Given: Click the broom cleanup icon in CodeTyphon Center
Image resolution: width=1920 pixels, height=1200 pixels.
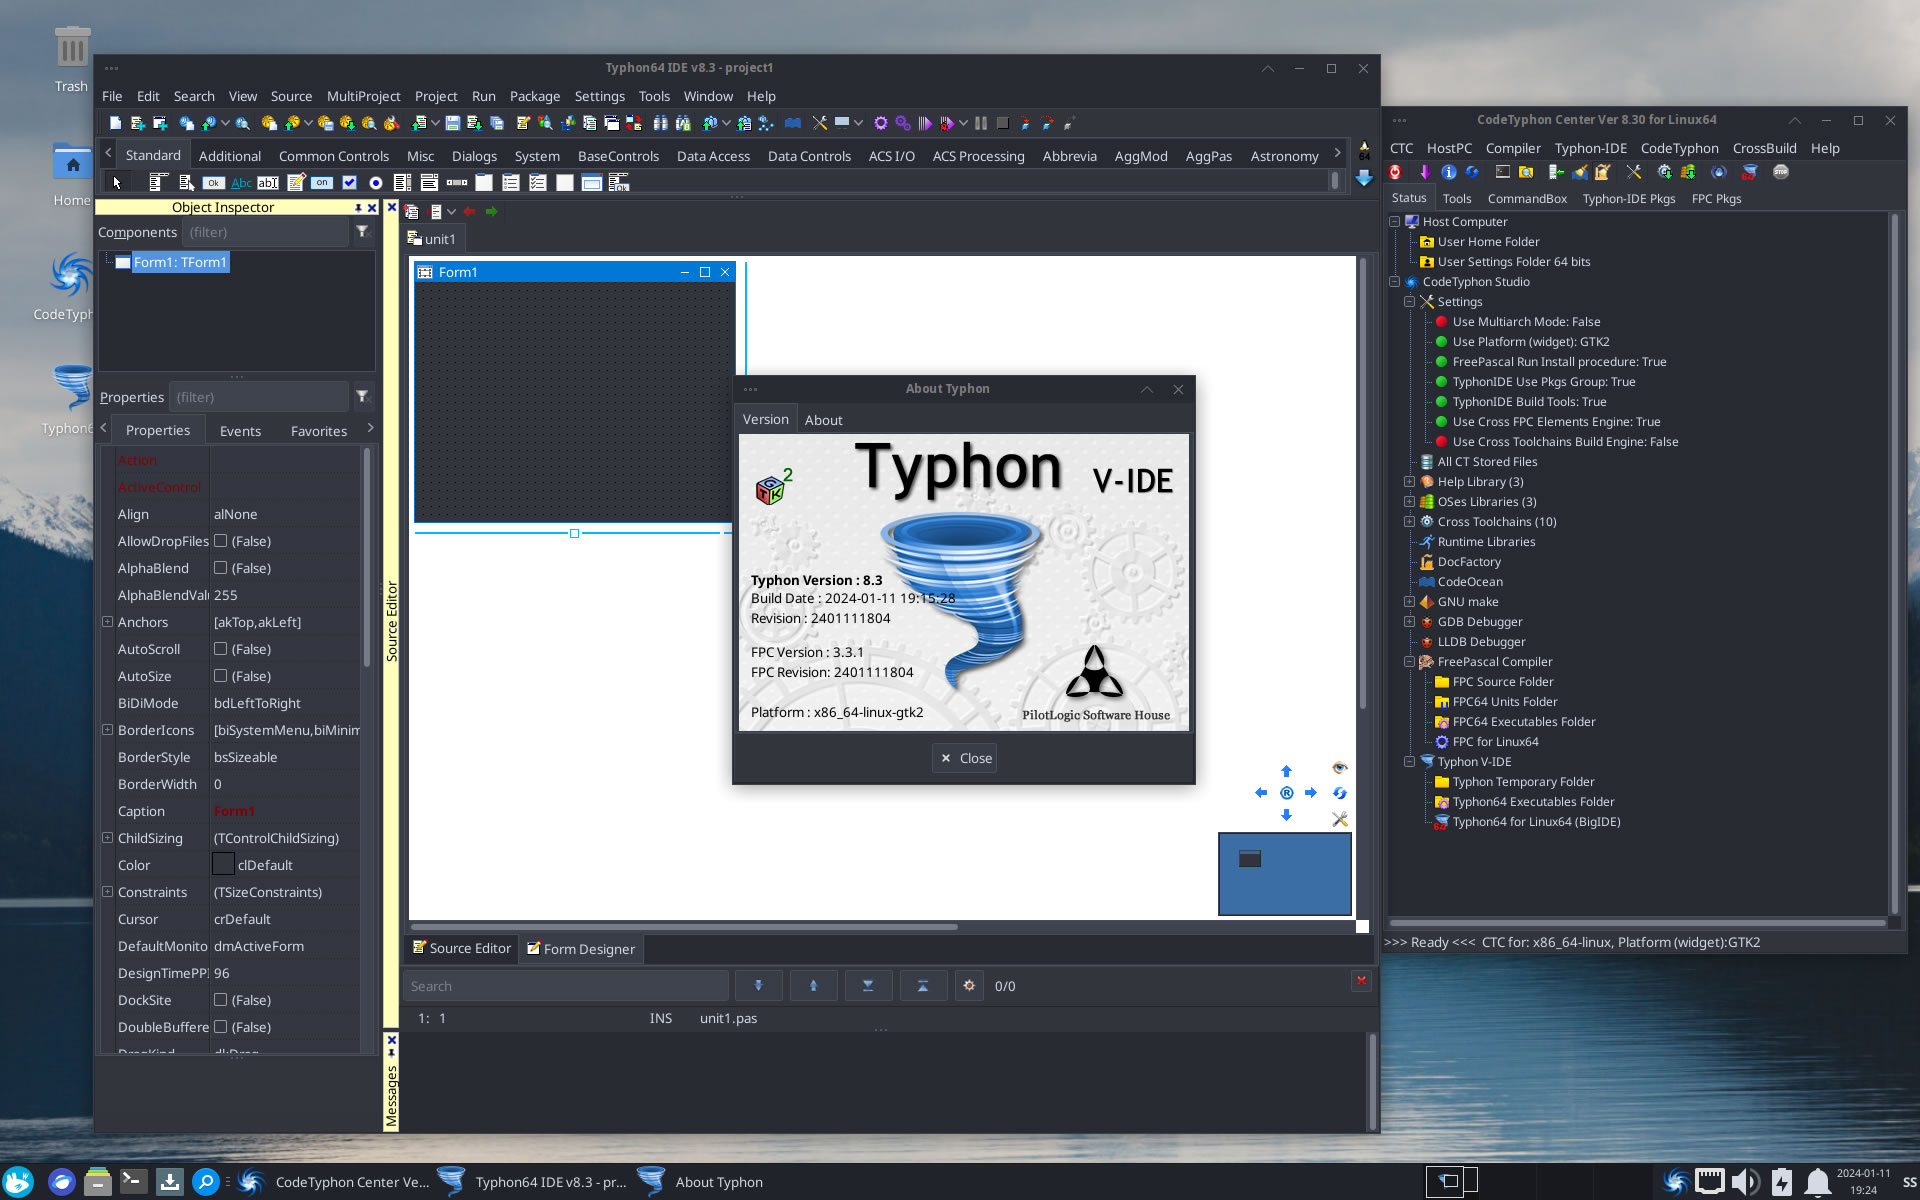Looking at the screenshot, I should pos(1580,172).
